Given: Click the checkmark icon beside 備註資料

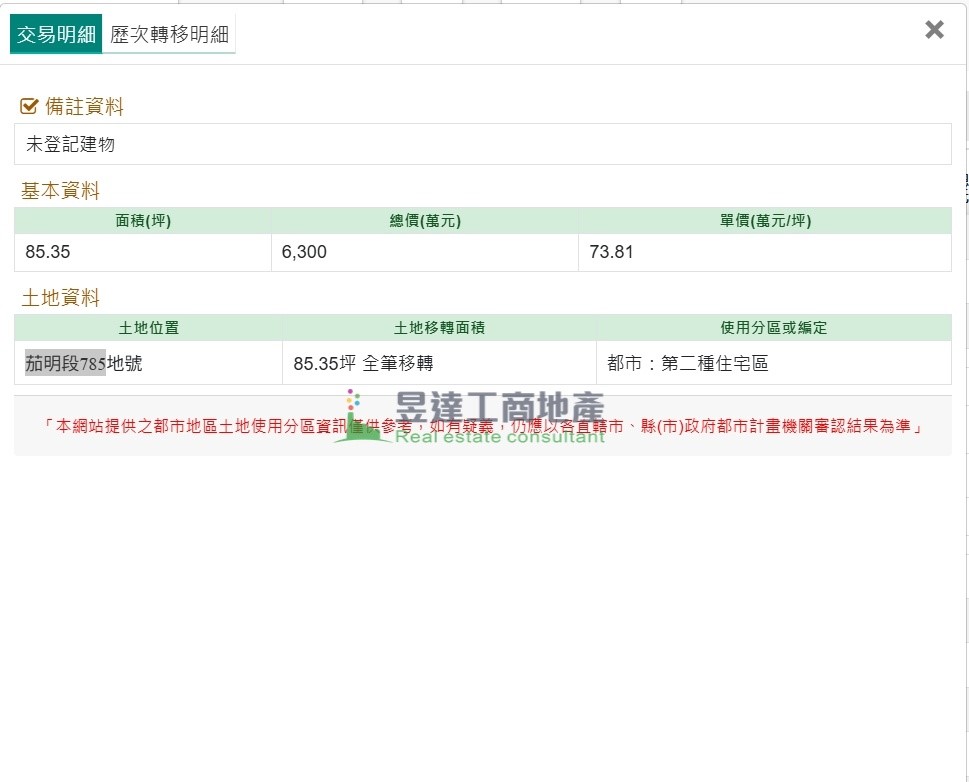Looking at the screenshot, I should click(x=29, y=106).
